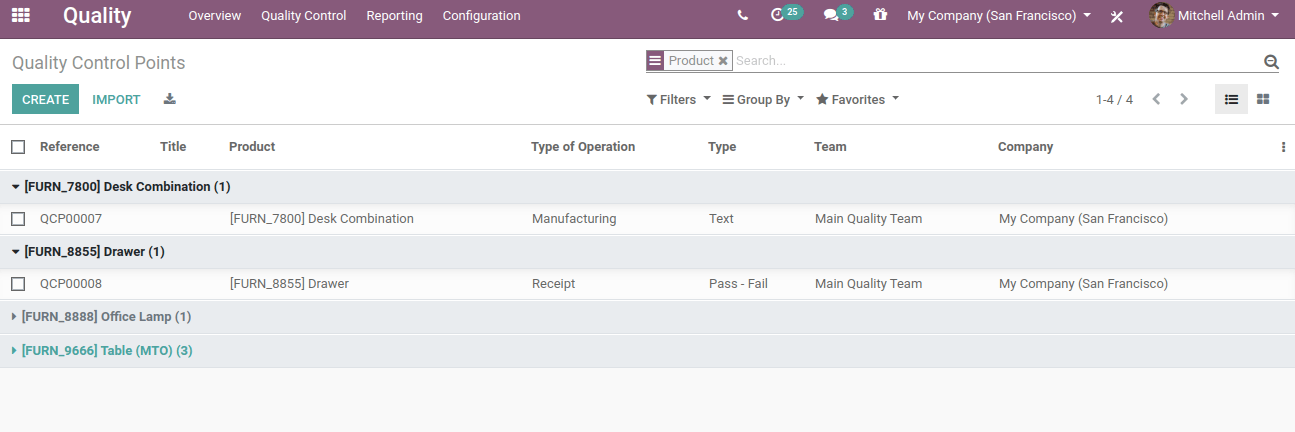The width and height of the screenshot is (1295, 432).
Task: Click the 1-4 / 4 pager counter
Action: pos(1114,100)
